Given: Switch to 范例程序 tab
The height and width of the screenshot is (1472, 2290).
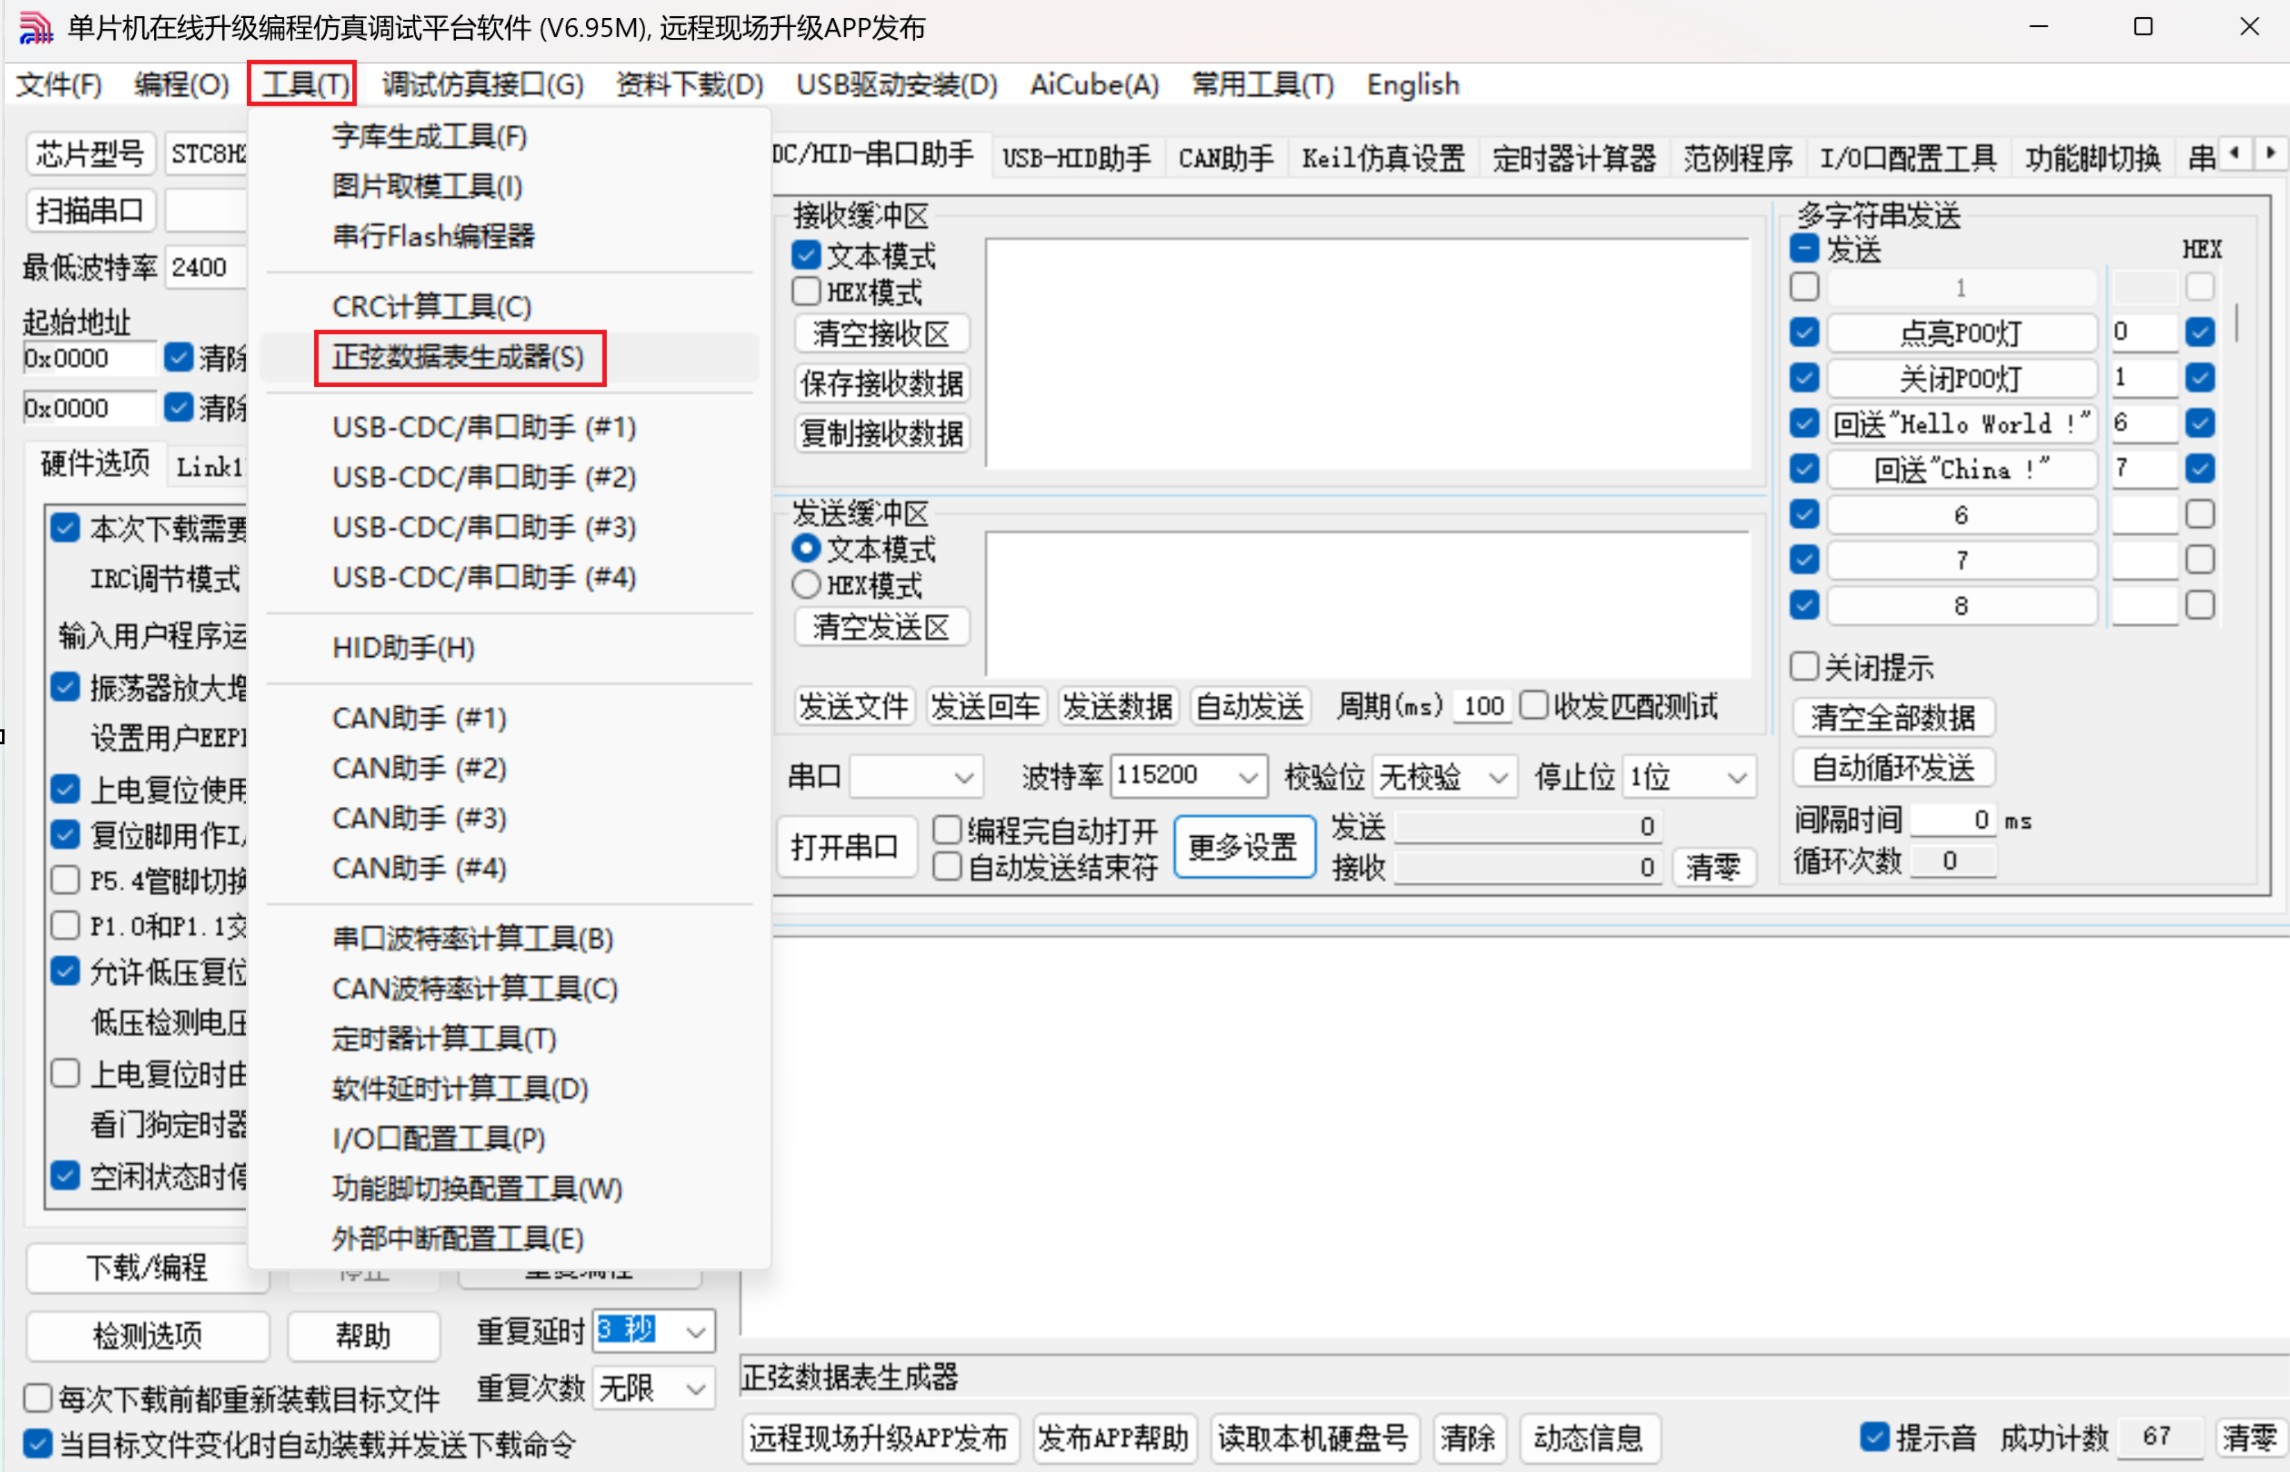Looking at the screenshot, I should (1738, 158).
